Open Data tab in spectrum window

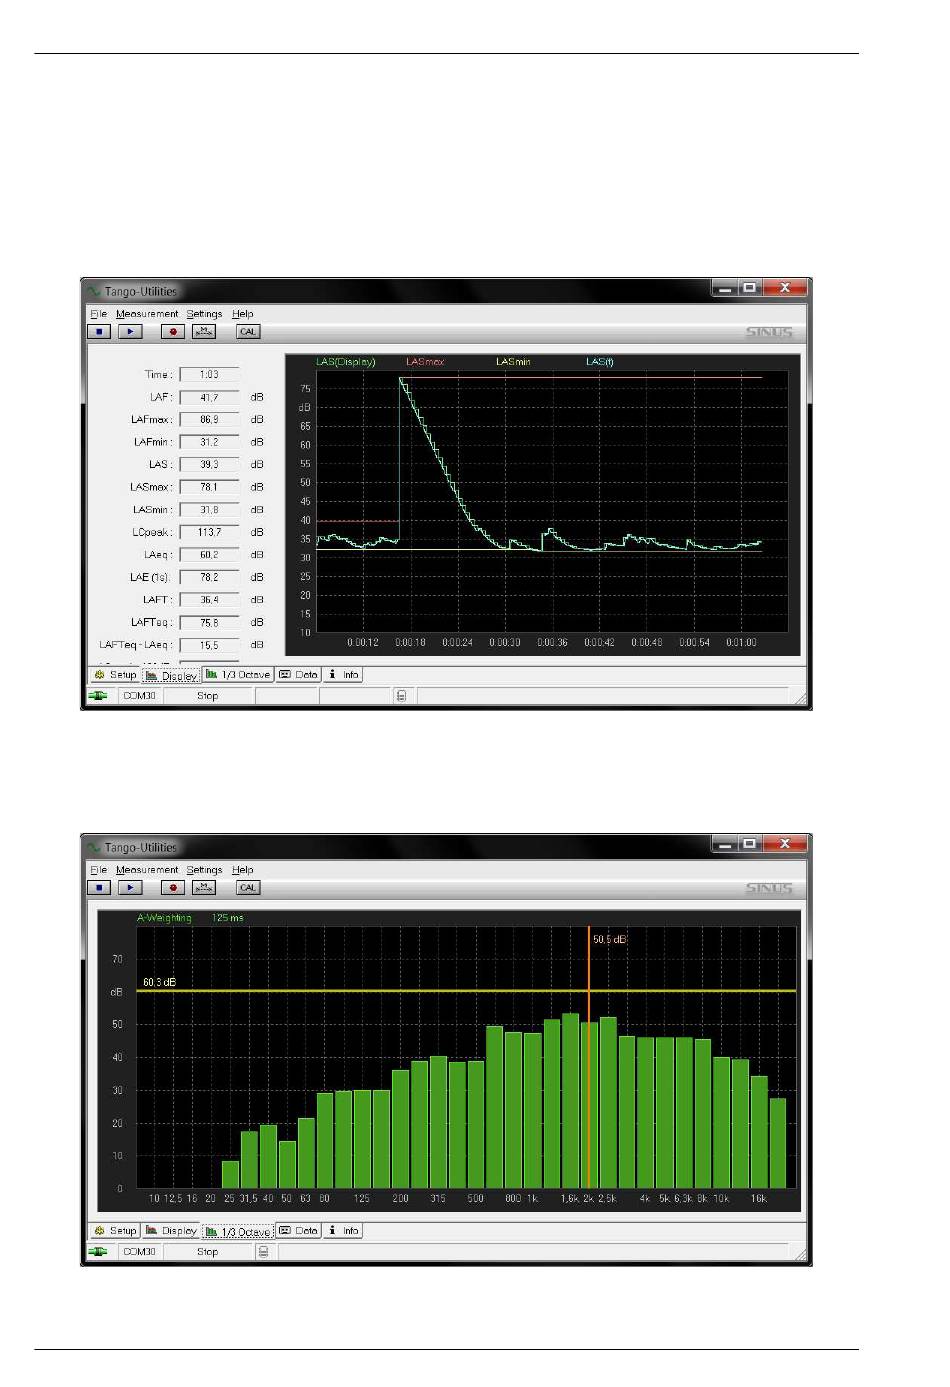[x=298, y=1231]
